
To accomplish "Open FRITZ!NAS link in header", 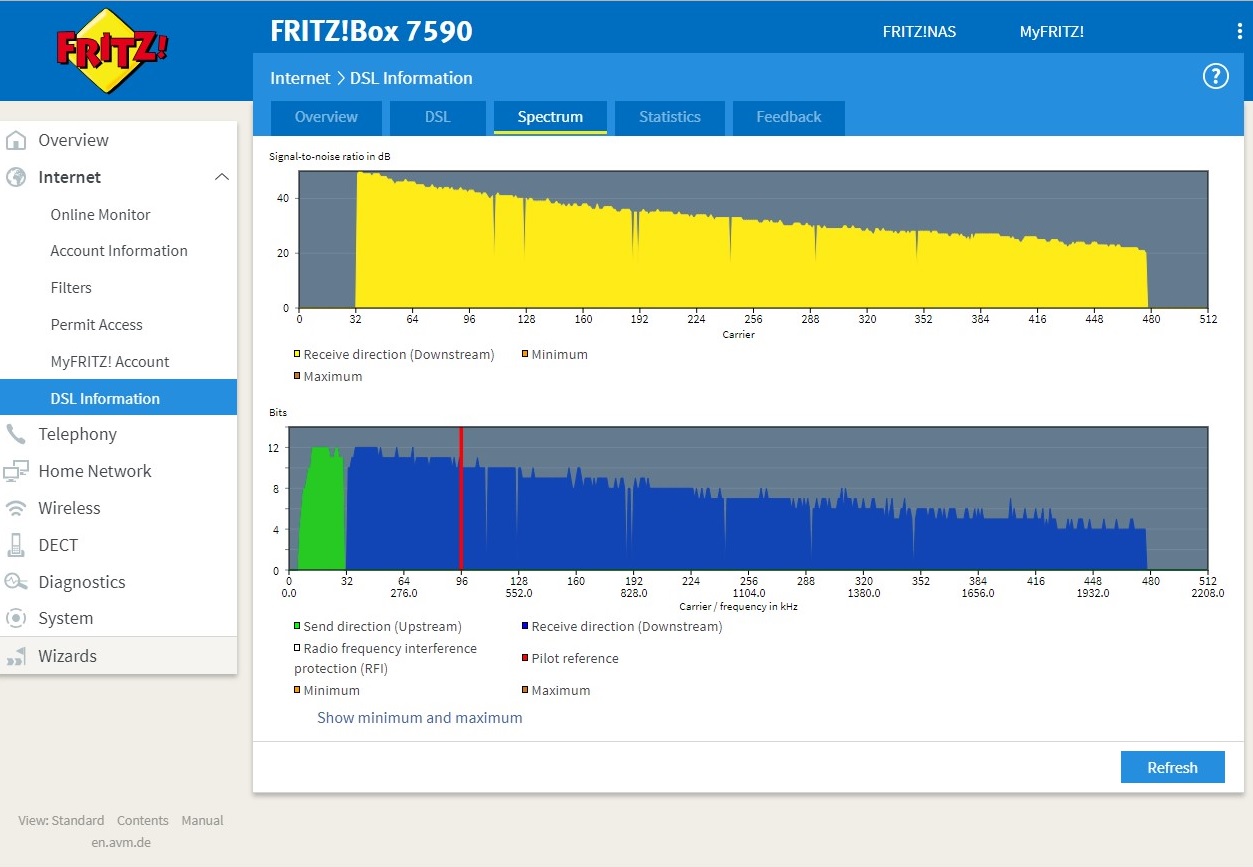I will click(x=919, y=32).
